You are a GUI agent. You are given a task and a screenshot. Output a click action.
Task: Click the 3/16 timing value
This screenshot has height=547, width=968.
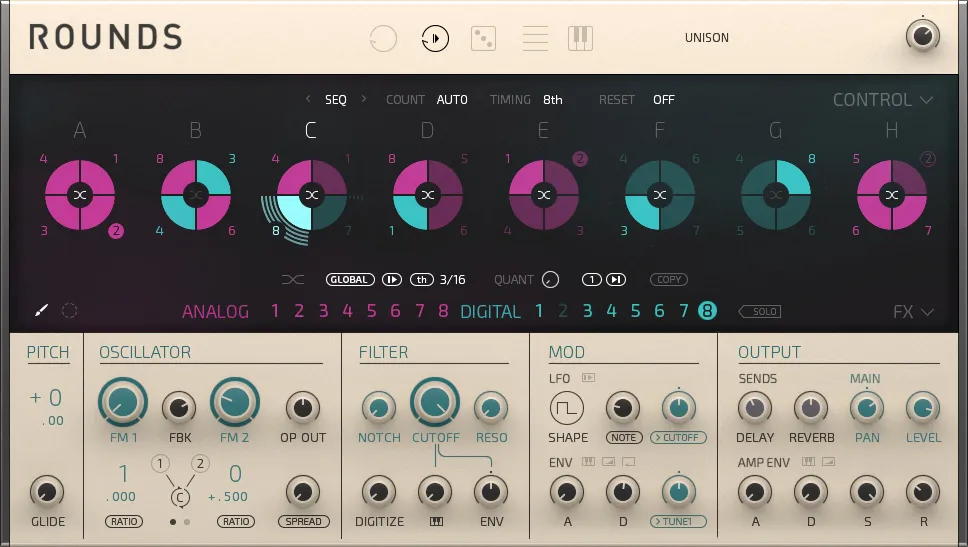(453, 280)
